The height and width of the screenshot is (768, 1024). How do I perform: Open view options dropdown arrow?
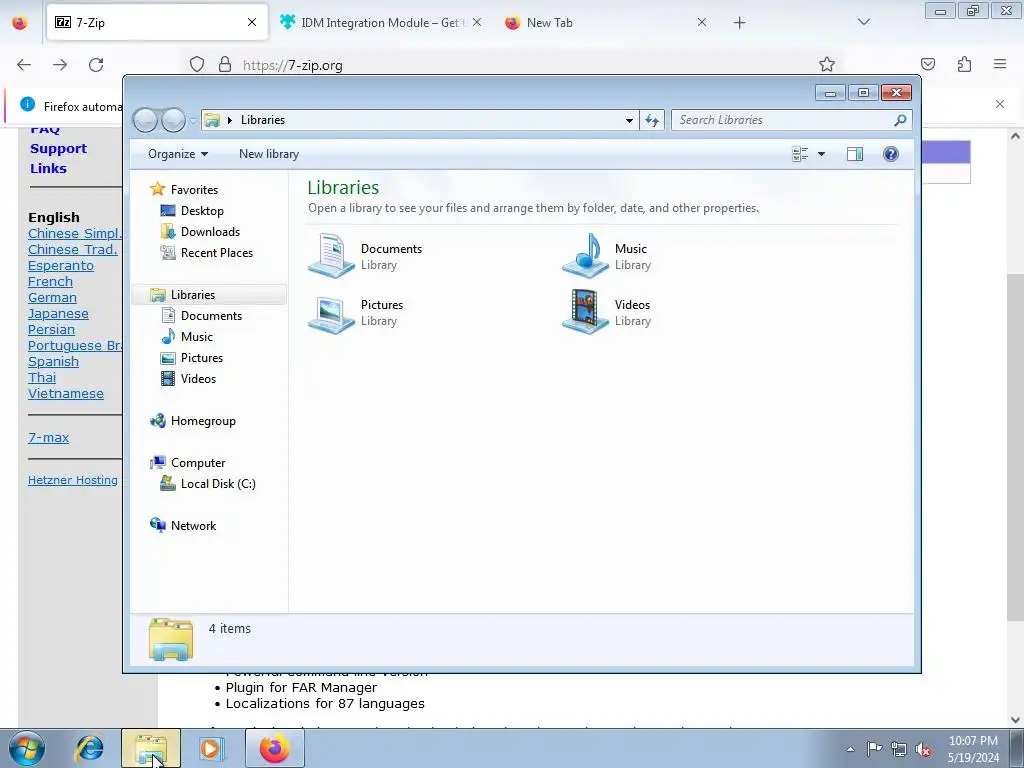click(x=822, y=154)
